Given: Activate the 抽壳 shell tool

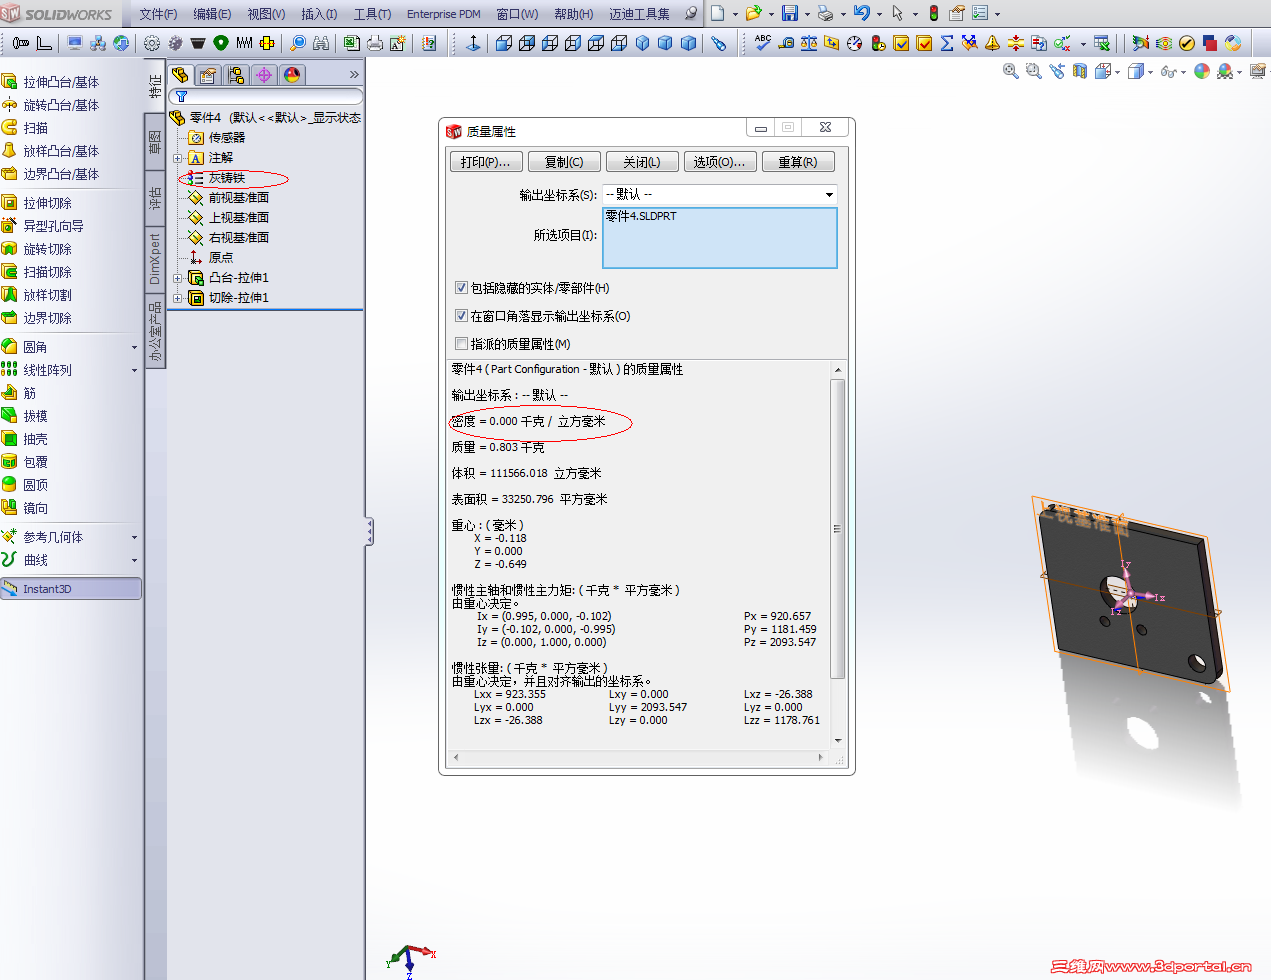Looking at the screenshot, I should click(42, 439).
